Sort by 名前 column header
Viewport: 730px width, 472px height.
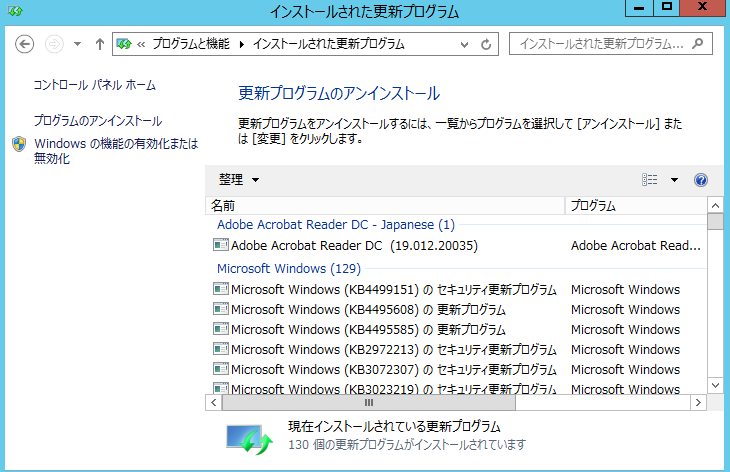pos(385,205)
